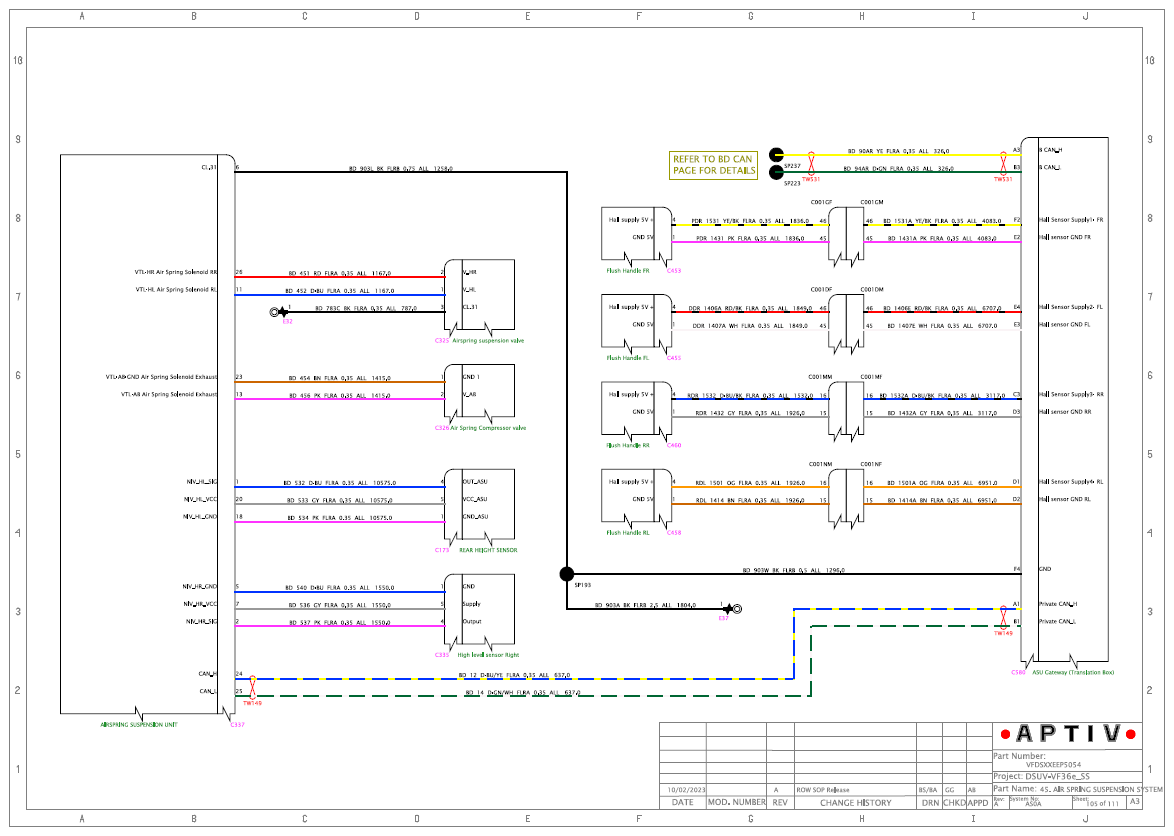This screenshot has height=836, width=1174.
Task: Select the Airspring suspension valve connector box
Action: (479, 295)
